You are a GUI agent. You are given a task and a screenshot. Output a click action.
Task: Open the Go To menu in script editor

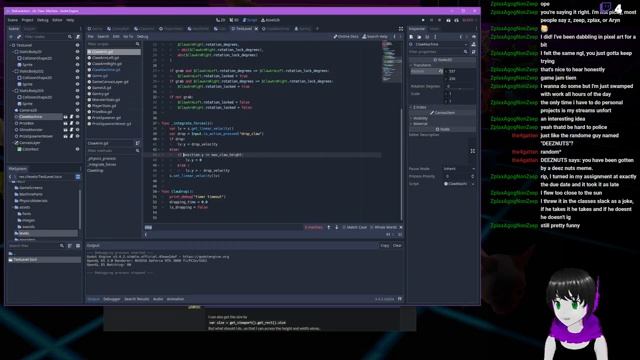coord(128,37)
